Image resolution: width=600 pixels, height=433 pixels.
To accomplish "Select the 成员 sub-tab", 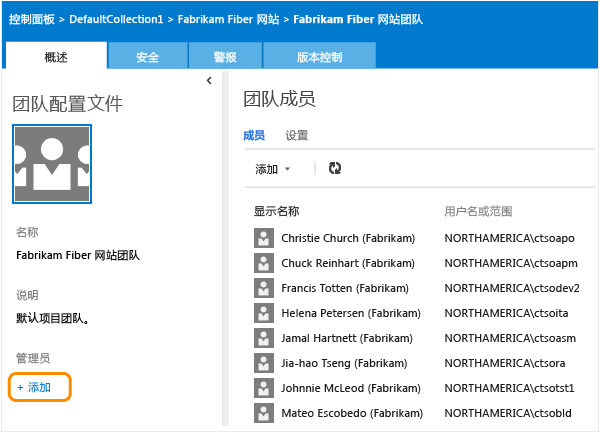I will pos(254,135).
